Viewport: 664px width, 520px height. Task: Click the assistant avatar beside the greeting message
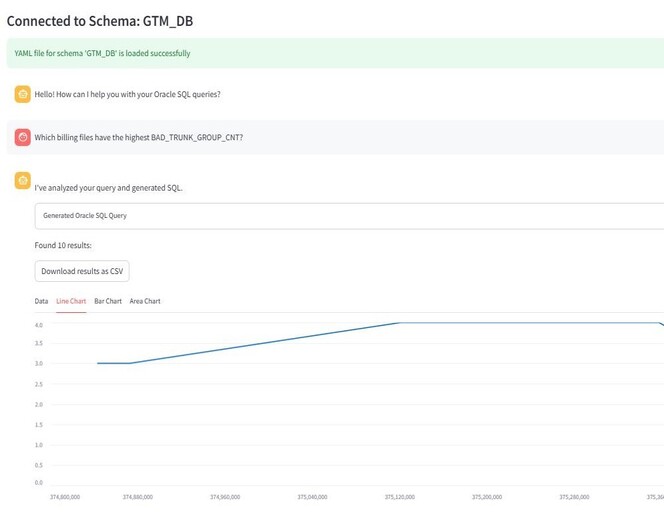pos(22,94)
